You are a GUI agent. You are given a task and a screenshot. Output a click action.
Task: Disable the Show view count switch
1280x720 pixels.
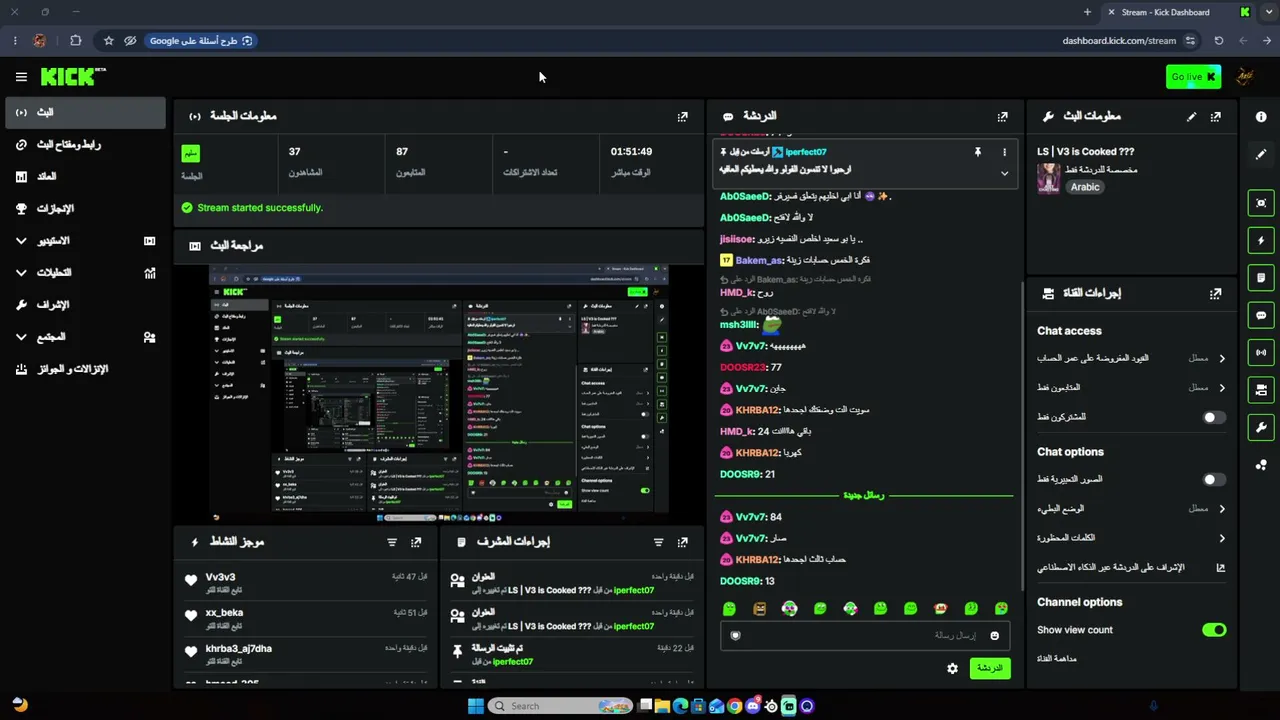pos(1214,630)
